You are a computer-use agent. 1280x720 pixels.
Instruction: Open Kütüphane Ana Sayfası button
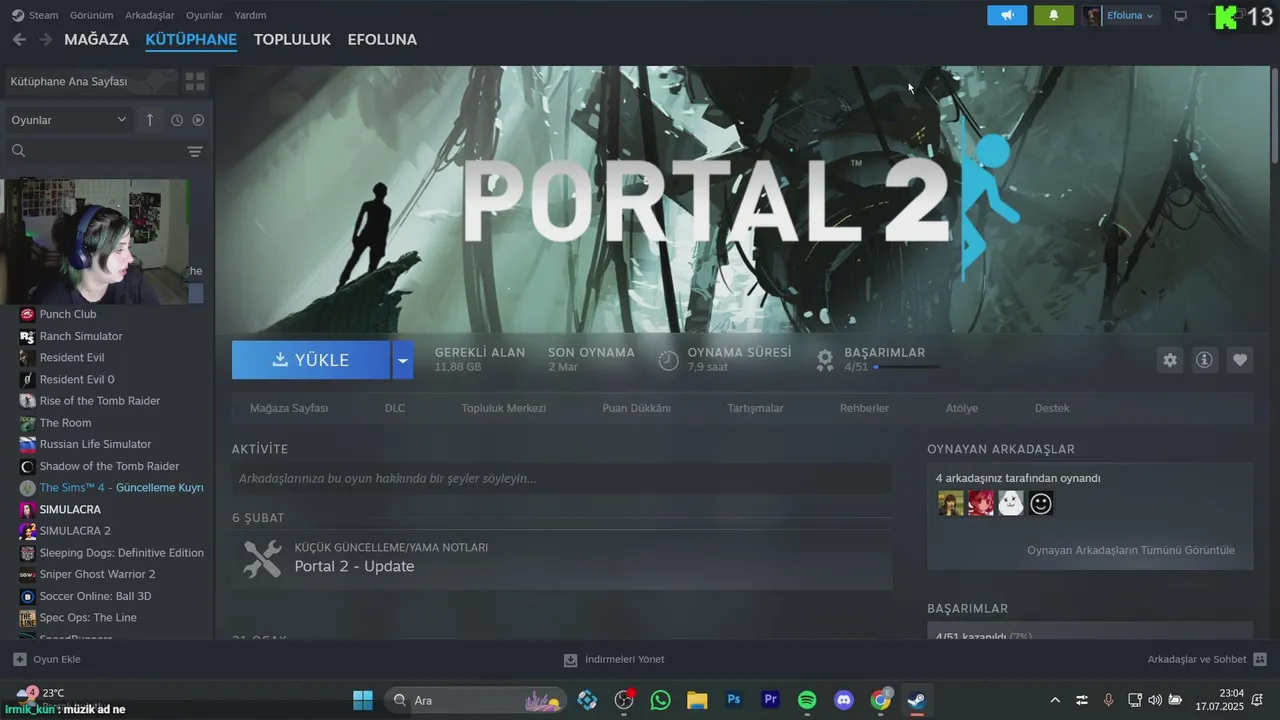[x=90, y=81]
